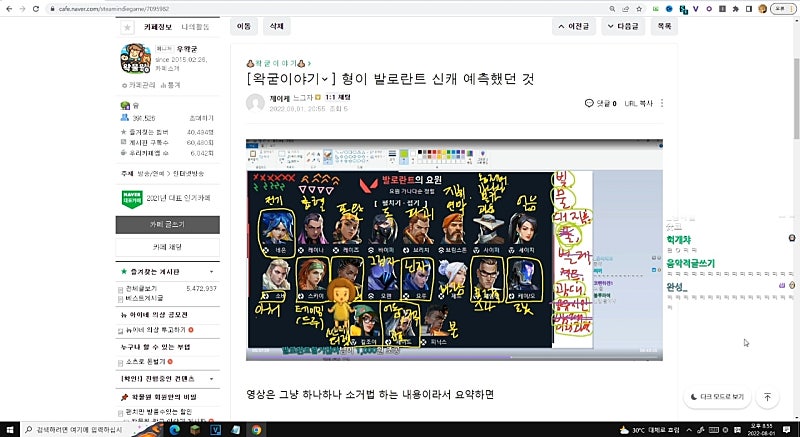
Task: Open Minecraft block icon in taskbar
Action: tap(195, 430)
